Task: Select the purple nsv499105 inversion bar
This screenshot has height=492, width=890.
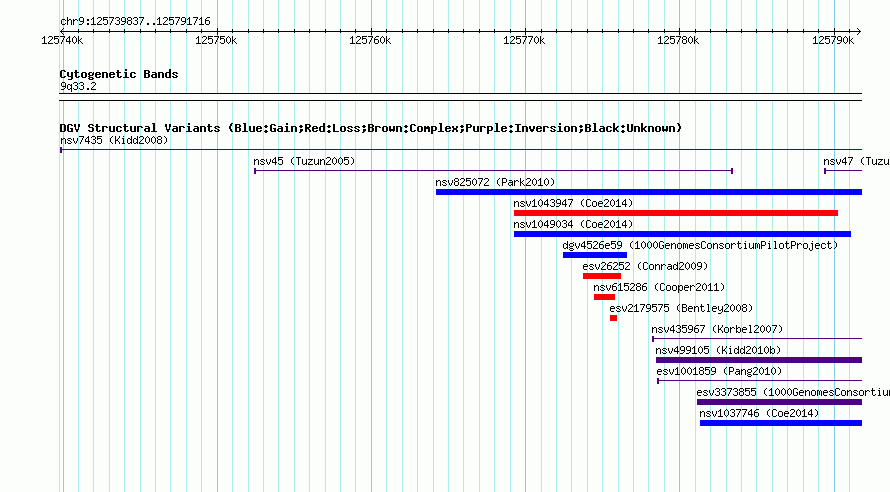Action: 759,360
